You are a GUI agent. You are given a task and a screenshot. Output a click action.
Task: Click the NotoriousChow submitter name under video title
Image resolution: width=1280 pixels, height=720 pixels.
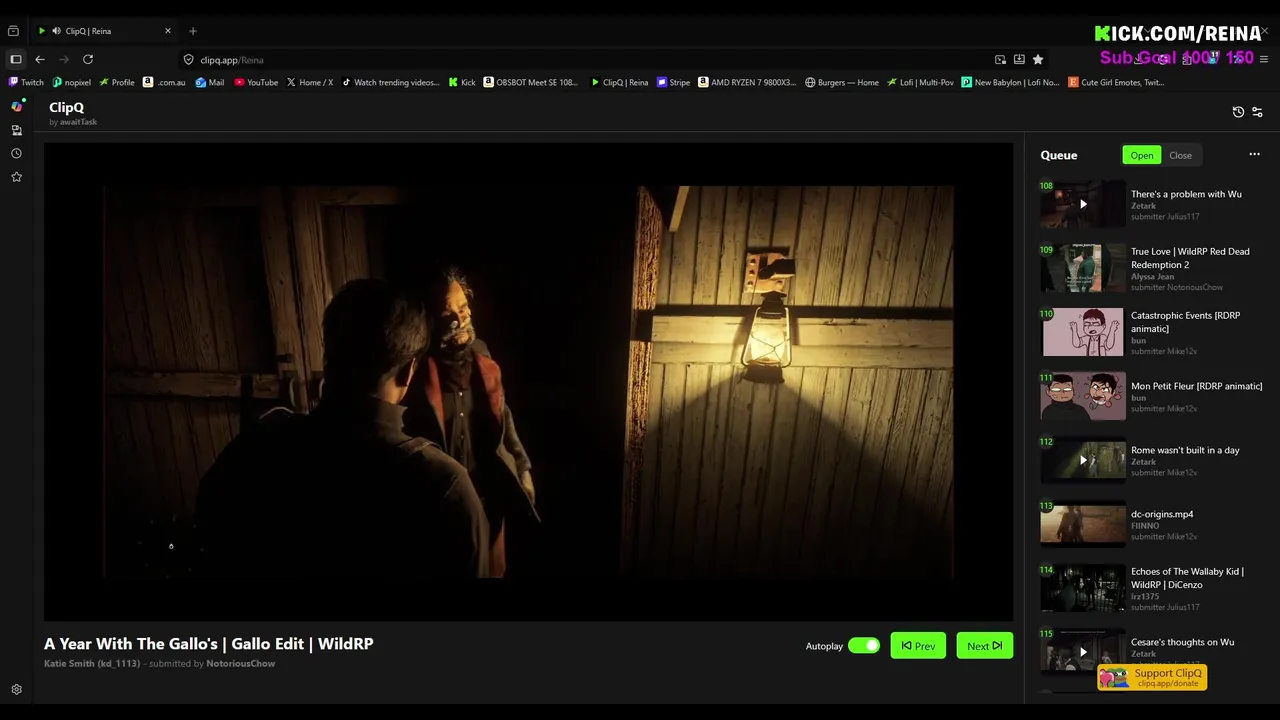pos(240,663)
